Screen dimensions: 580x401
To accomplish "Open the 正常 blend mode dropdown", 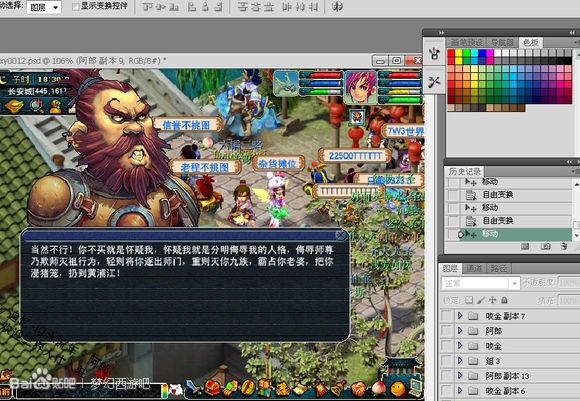I will point(480,283).
